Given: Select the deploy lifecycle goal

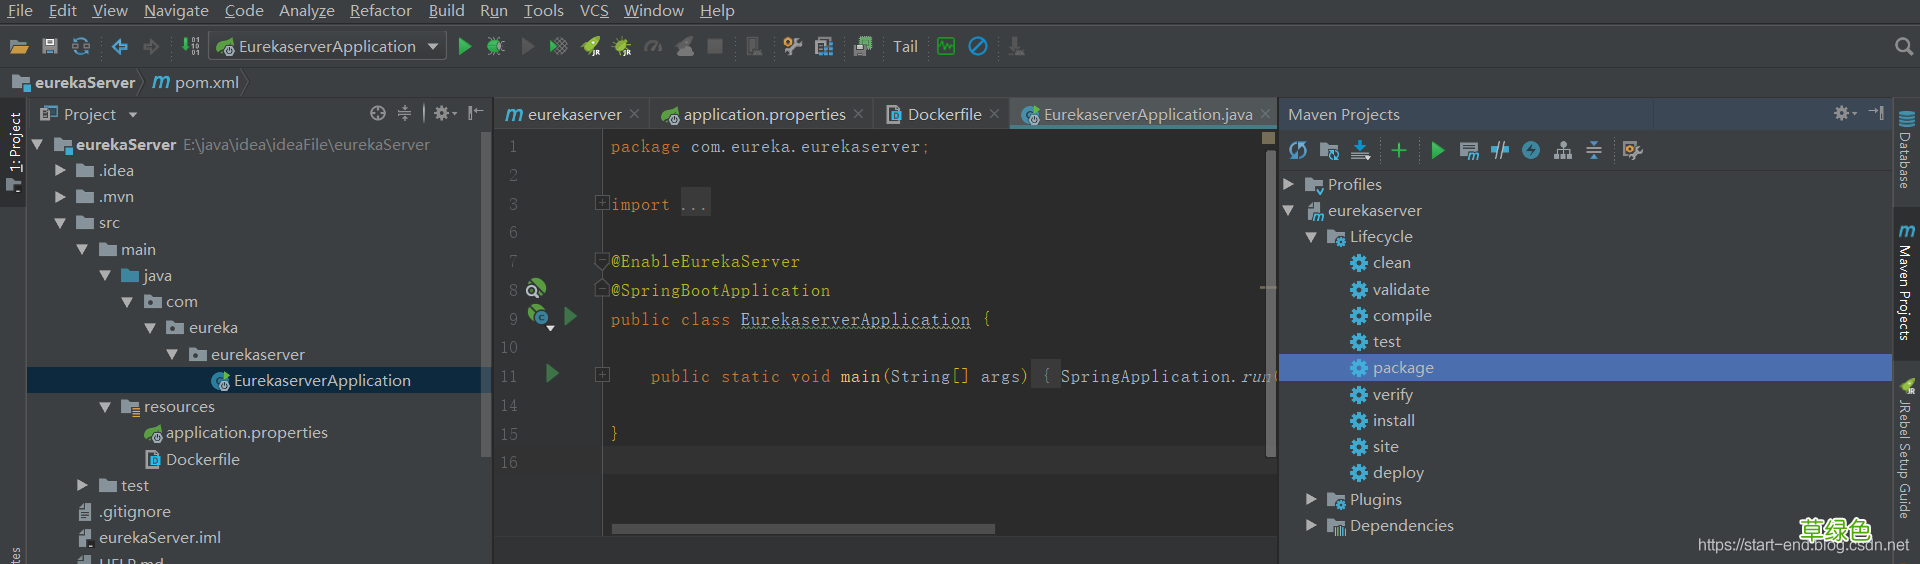Looking at the screenshot, I should pos(1397,473).
